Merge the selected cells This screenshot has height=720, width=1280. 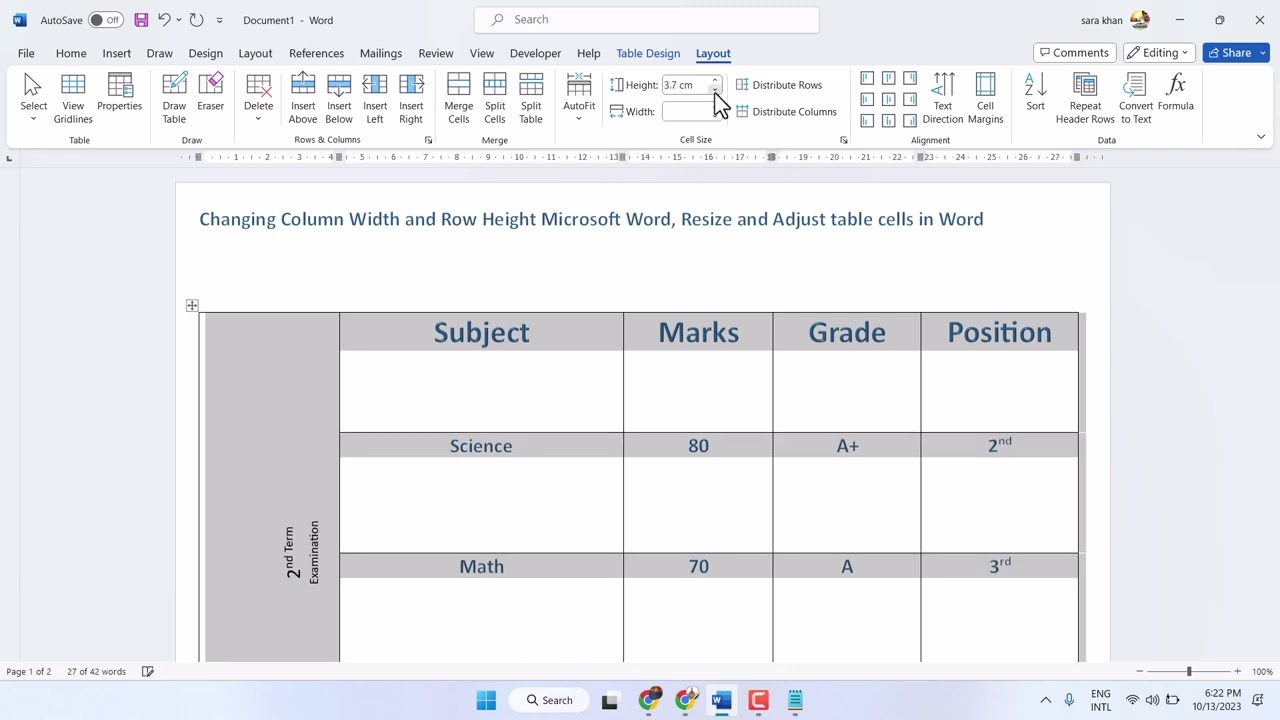(x=459, y=99)
